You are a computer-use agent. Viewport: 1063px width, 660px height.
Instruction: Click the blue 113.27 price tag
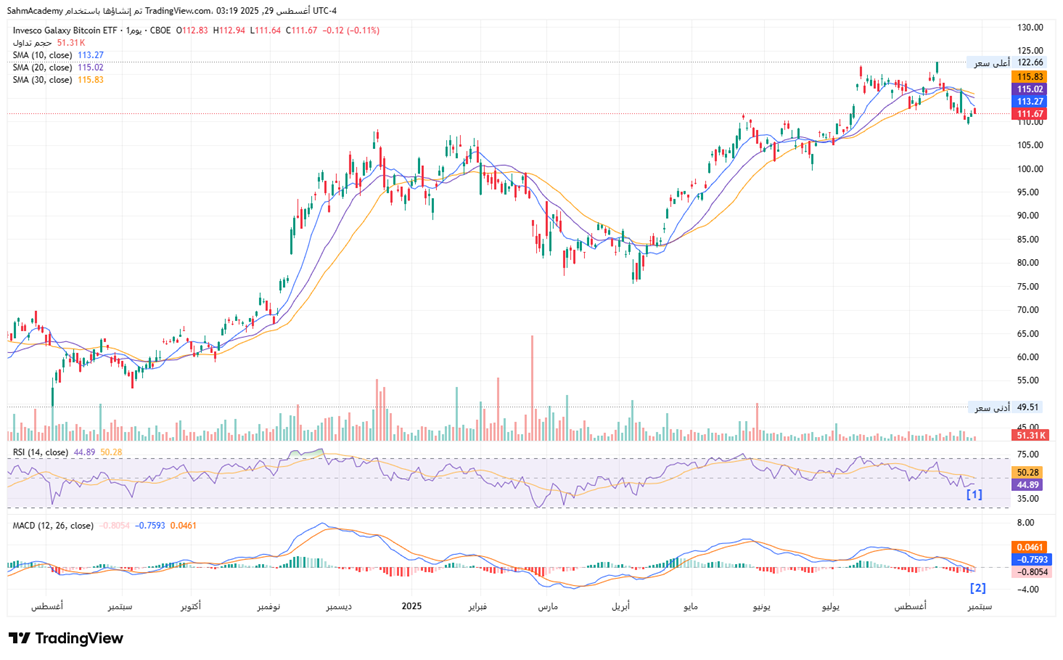pos(1029,102)
